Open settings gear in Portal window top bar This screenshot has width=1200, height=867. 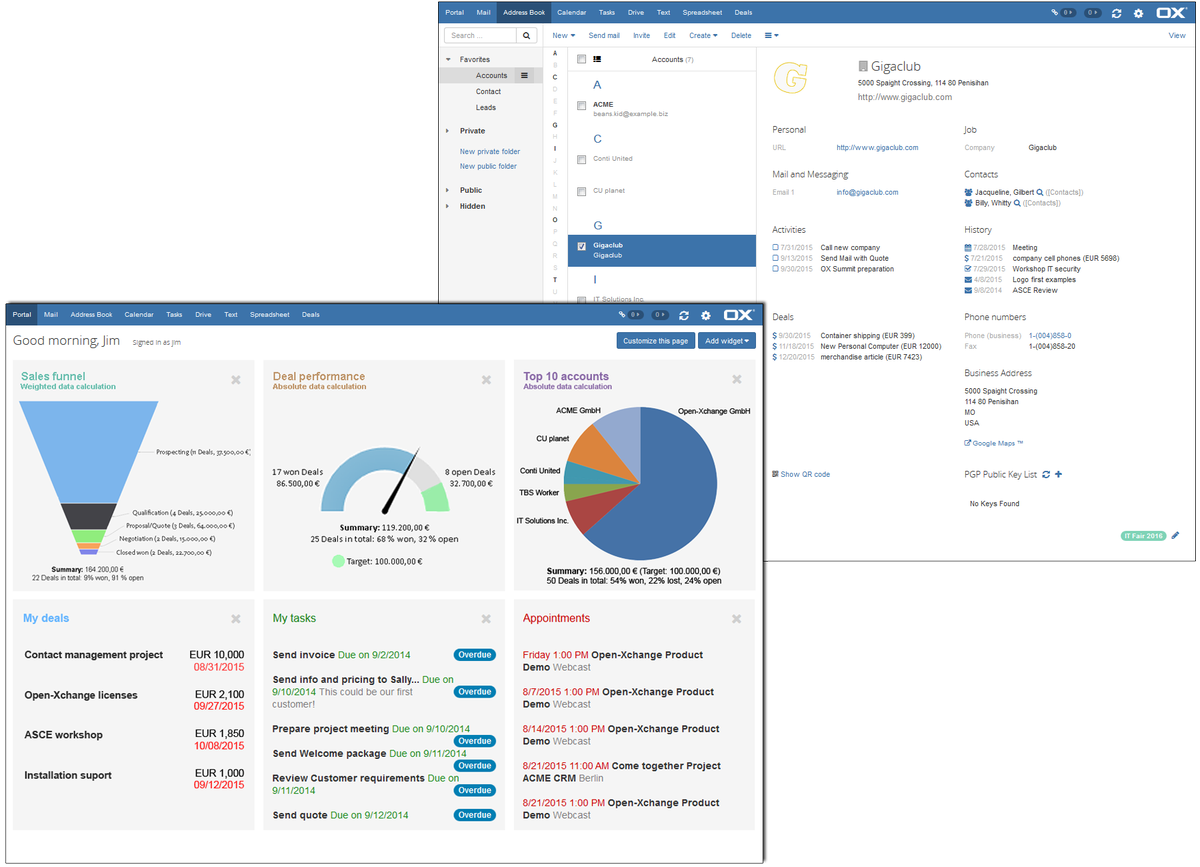pos(705,314)
